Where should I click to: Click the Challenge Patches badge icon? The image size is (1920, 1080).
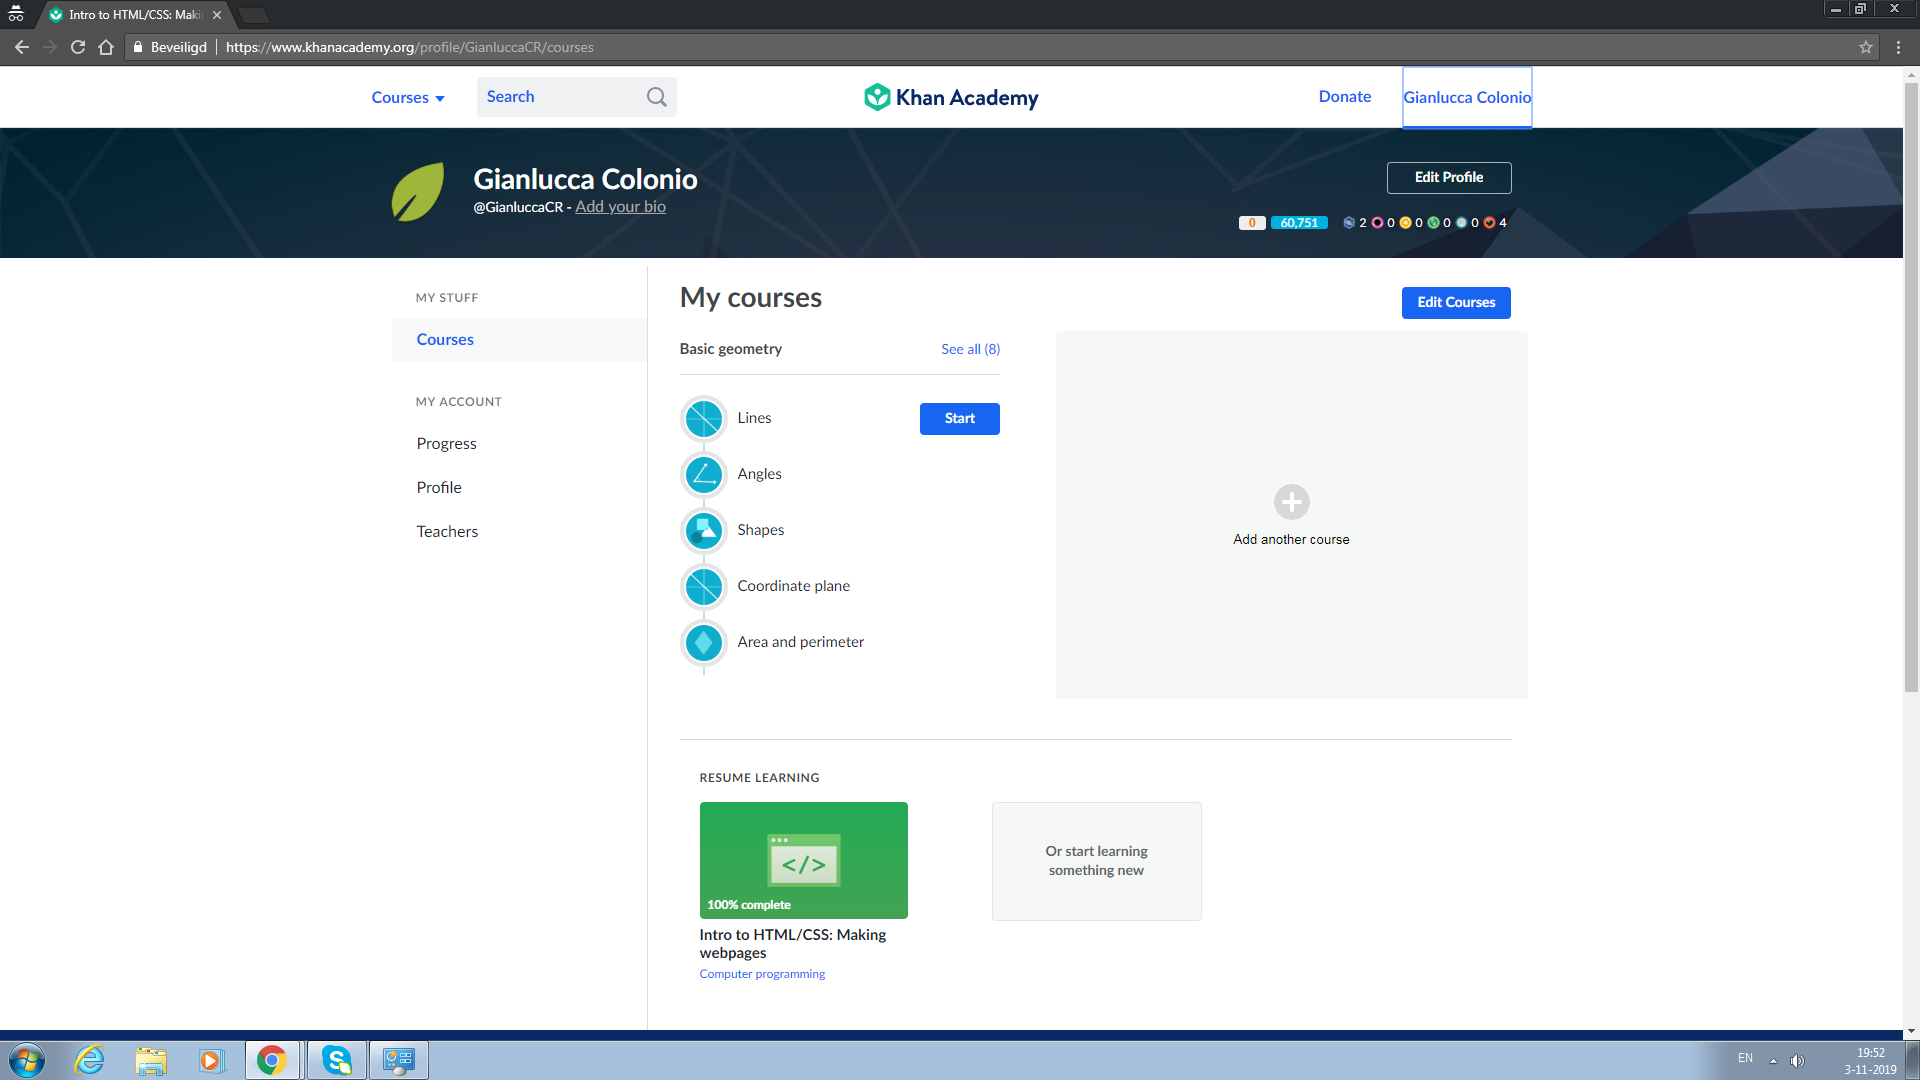coord(1348,223)
